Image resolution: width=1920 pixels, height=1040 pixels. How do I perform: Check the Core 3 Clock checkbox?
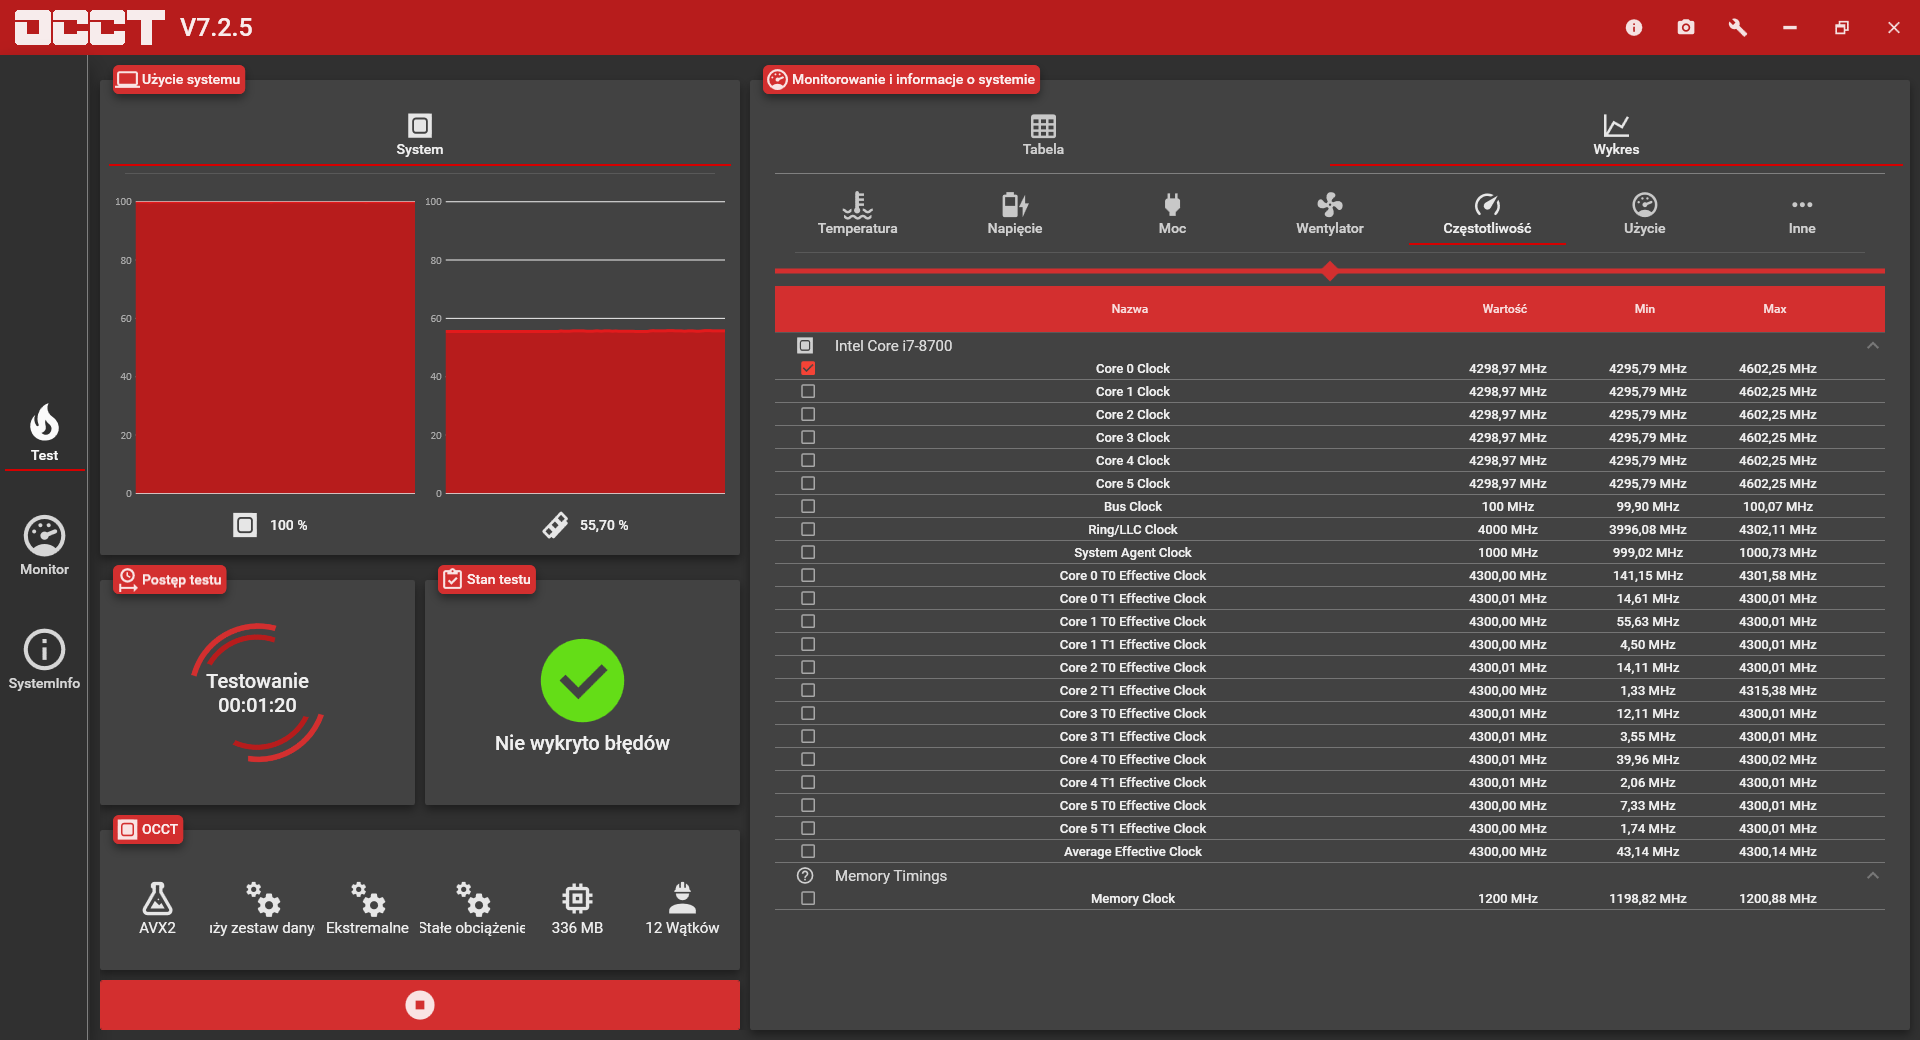coord(808,437)
